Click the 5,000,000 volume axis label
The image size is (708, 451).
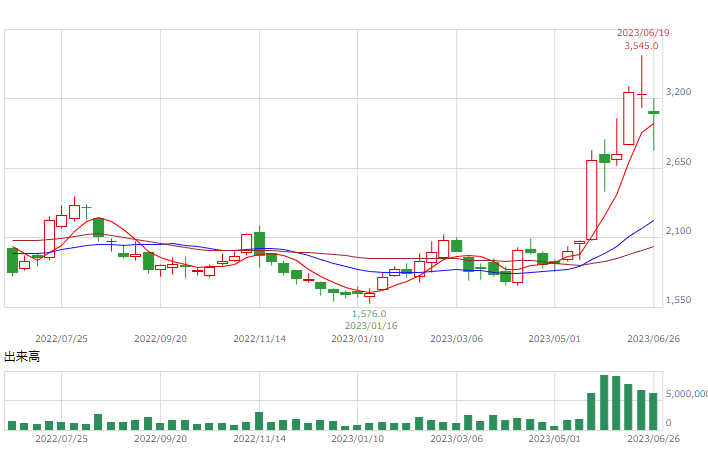point(687,394)
